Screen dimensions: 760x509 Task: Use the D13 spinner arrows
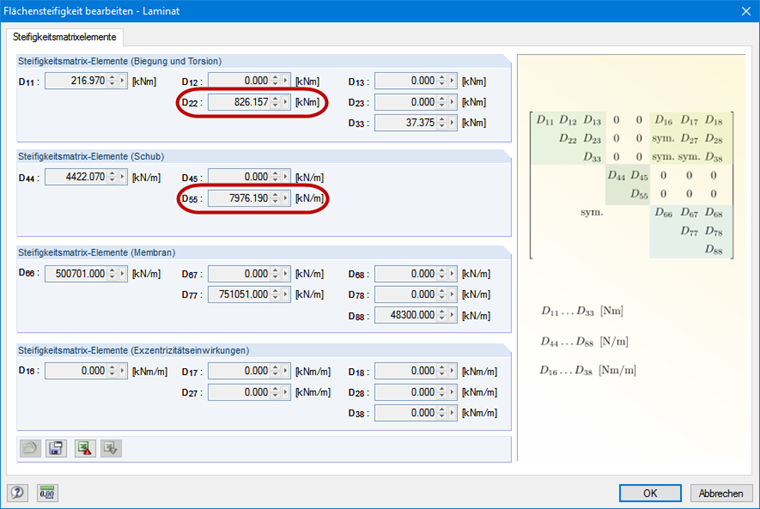click(x=442, y=81)
